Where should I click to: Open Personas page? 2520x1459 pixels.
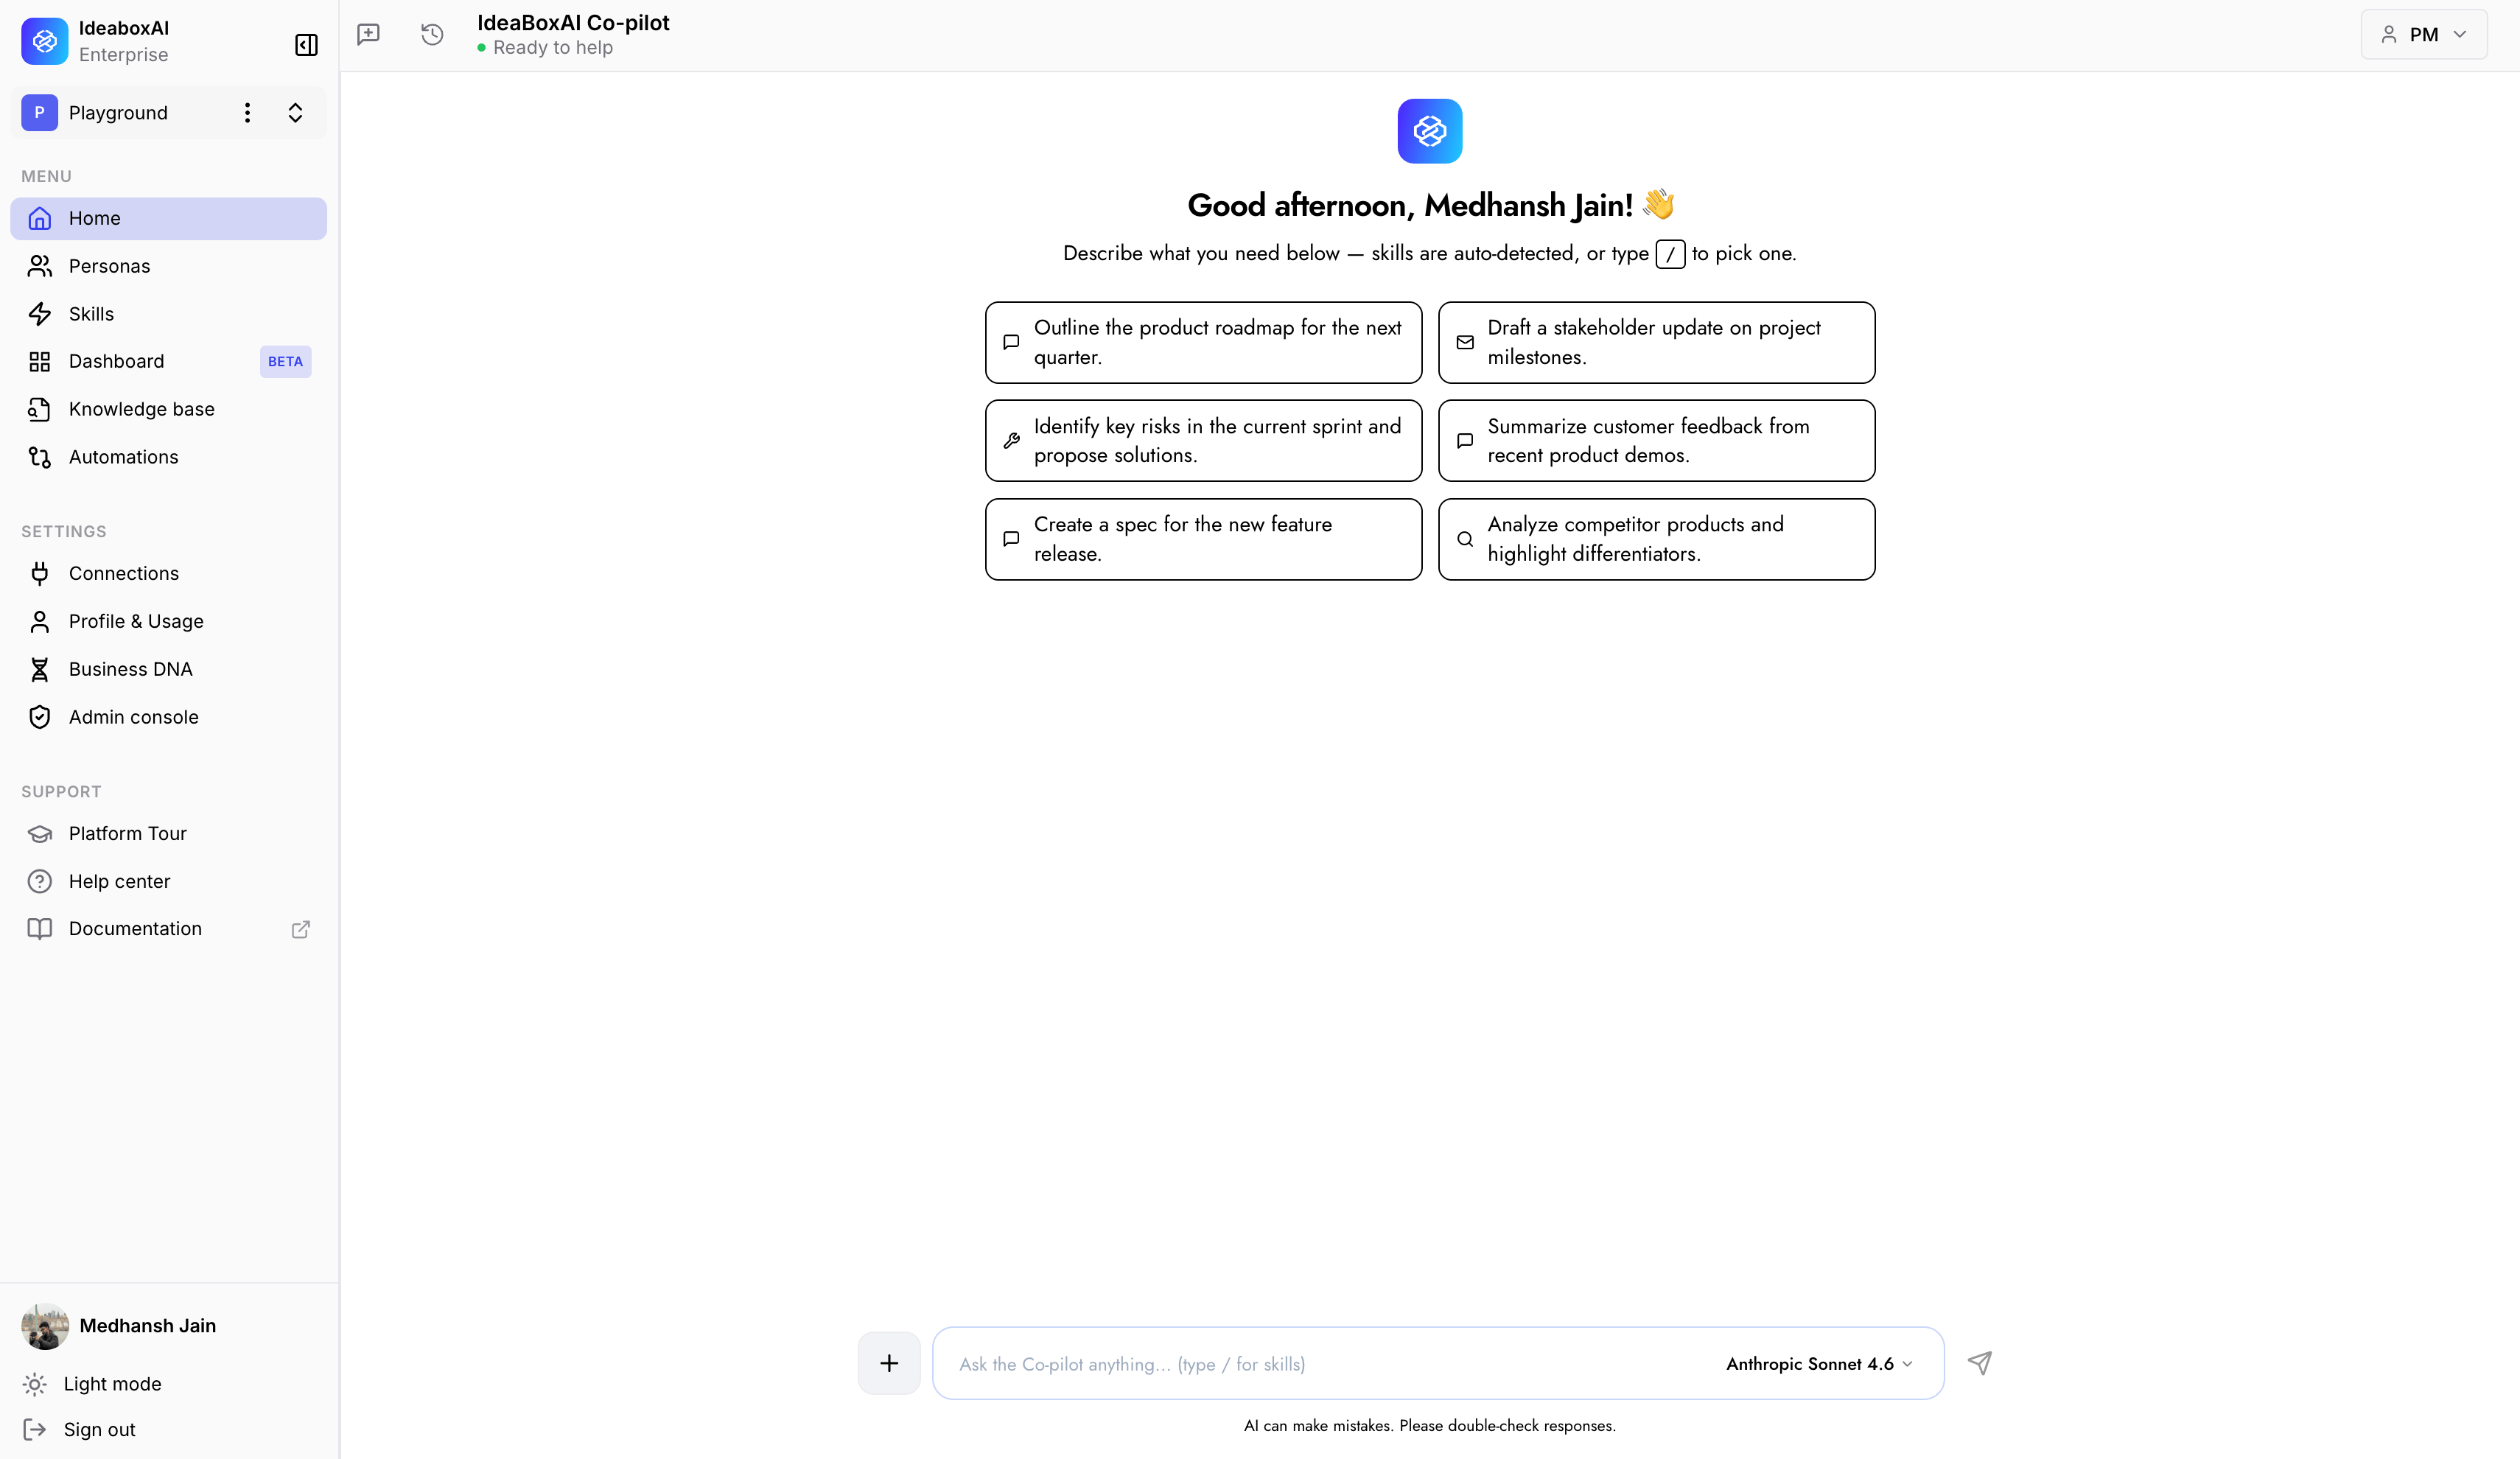169,266
